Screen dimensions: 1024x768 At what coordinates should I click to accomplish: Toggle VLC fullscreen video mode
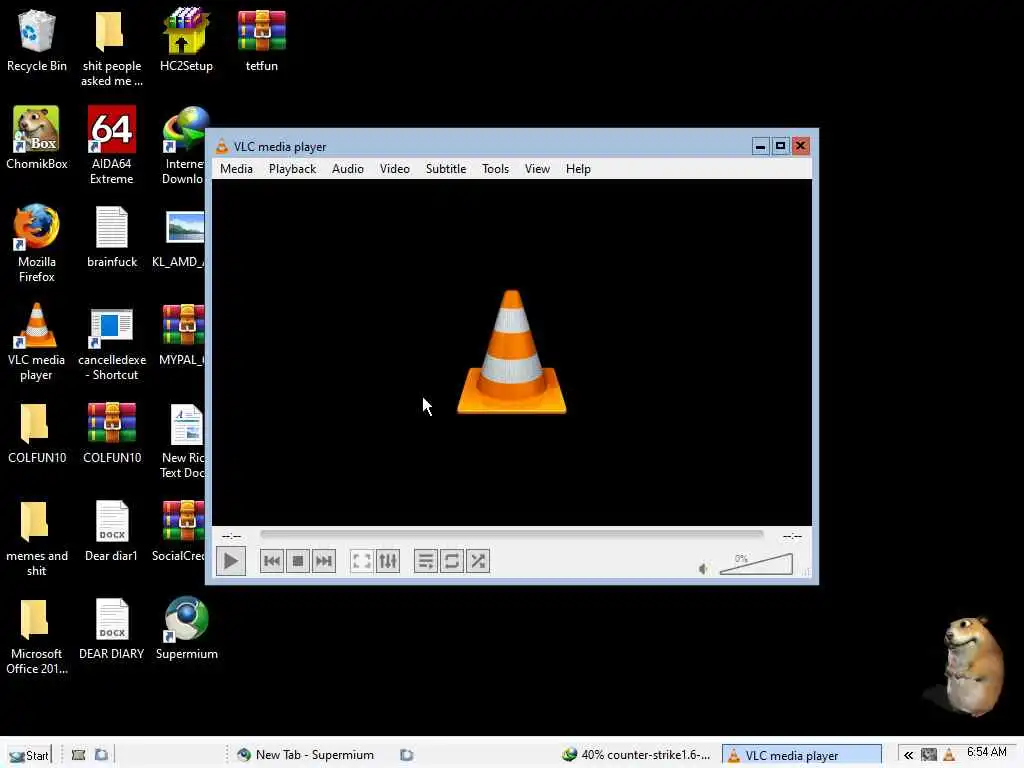tap(361, 561)
